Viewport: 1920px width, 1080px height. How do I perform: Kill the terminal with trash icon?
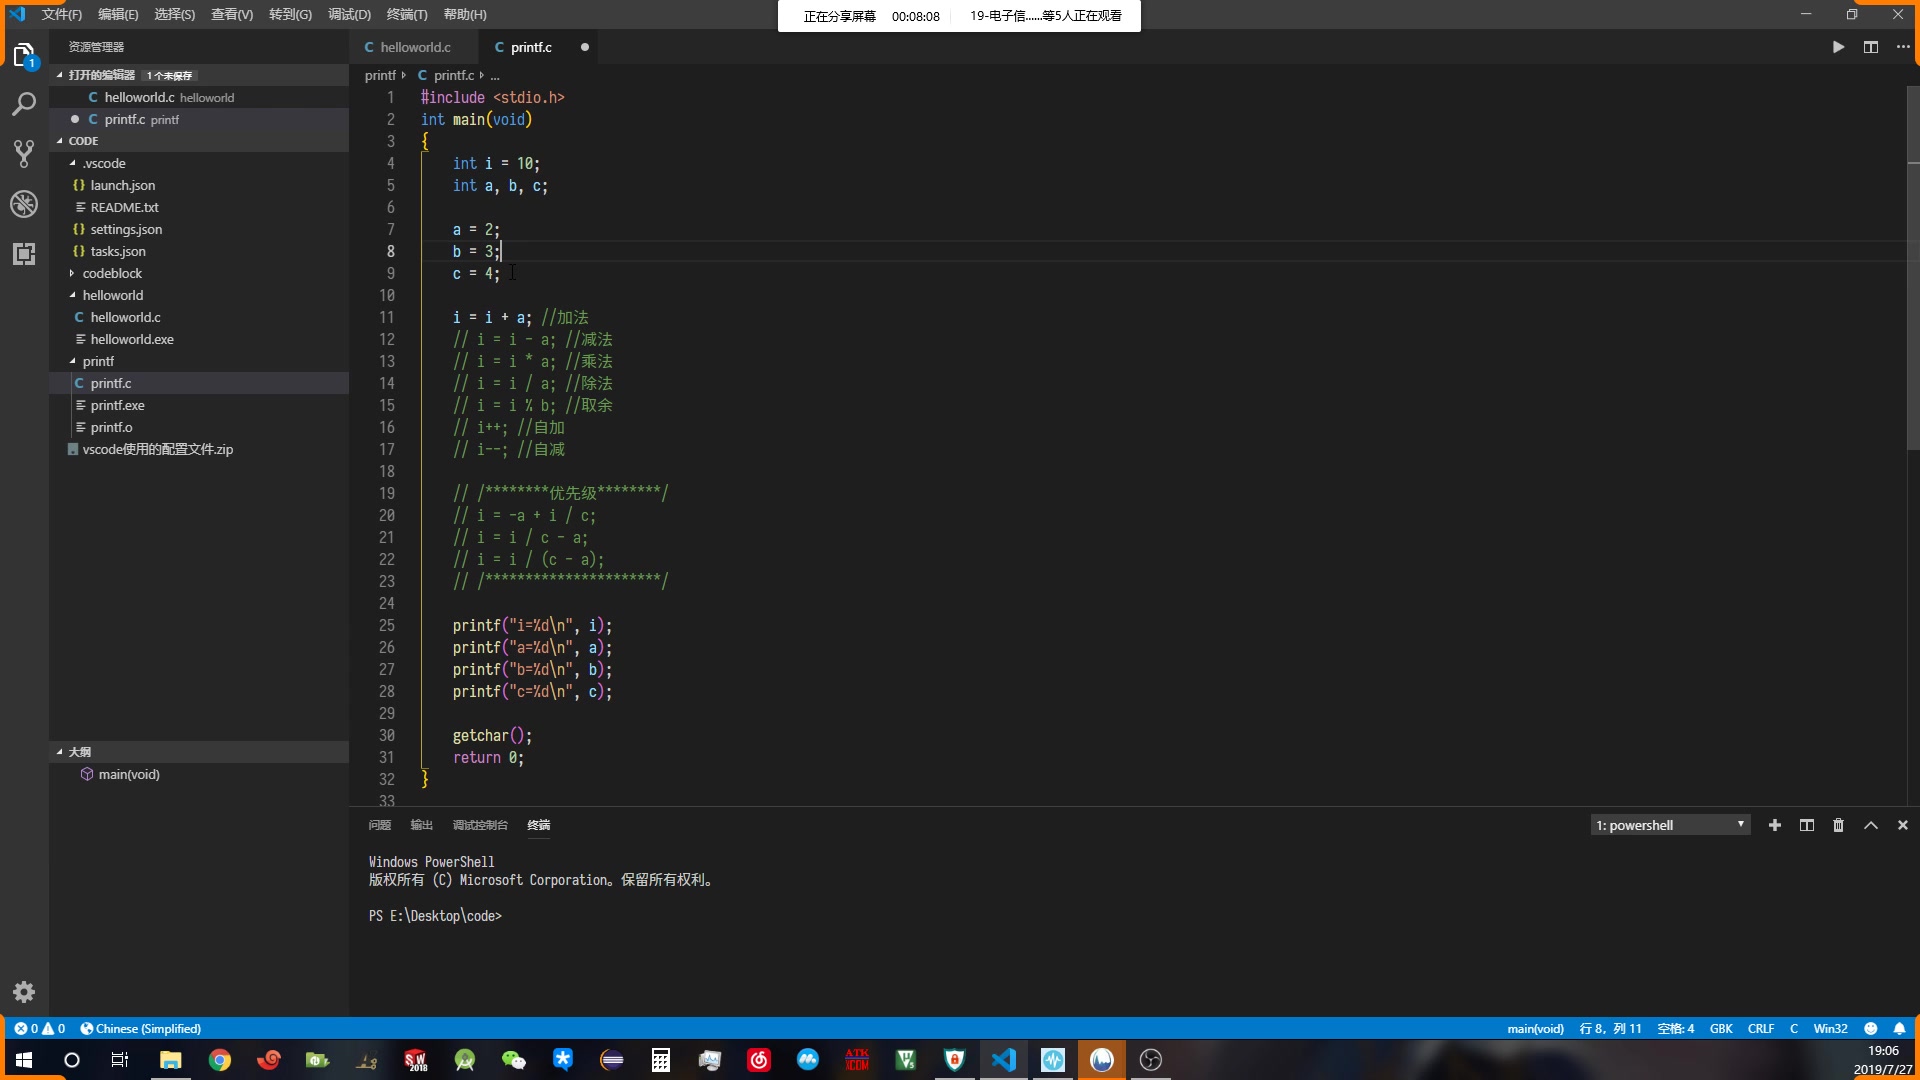(1838, 825)
